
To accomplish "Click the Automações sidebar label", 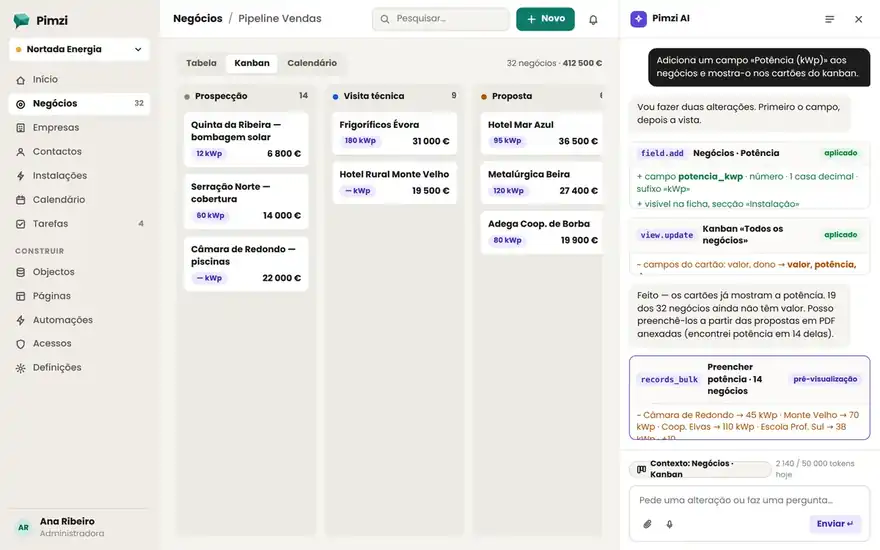I will (x=63, y=320).
